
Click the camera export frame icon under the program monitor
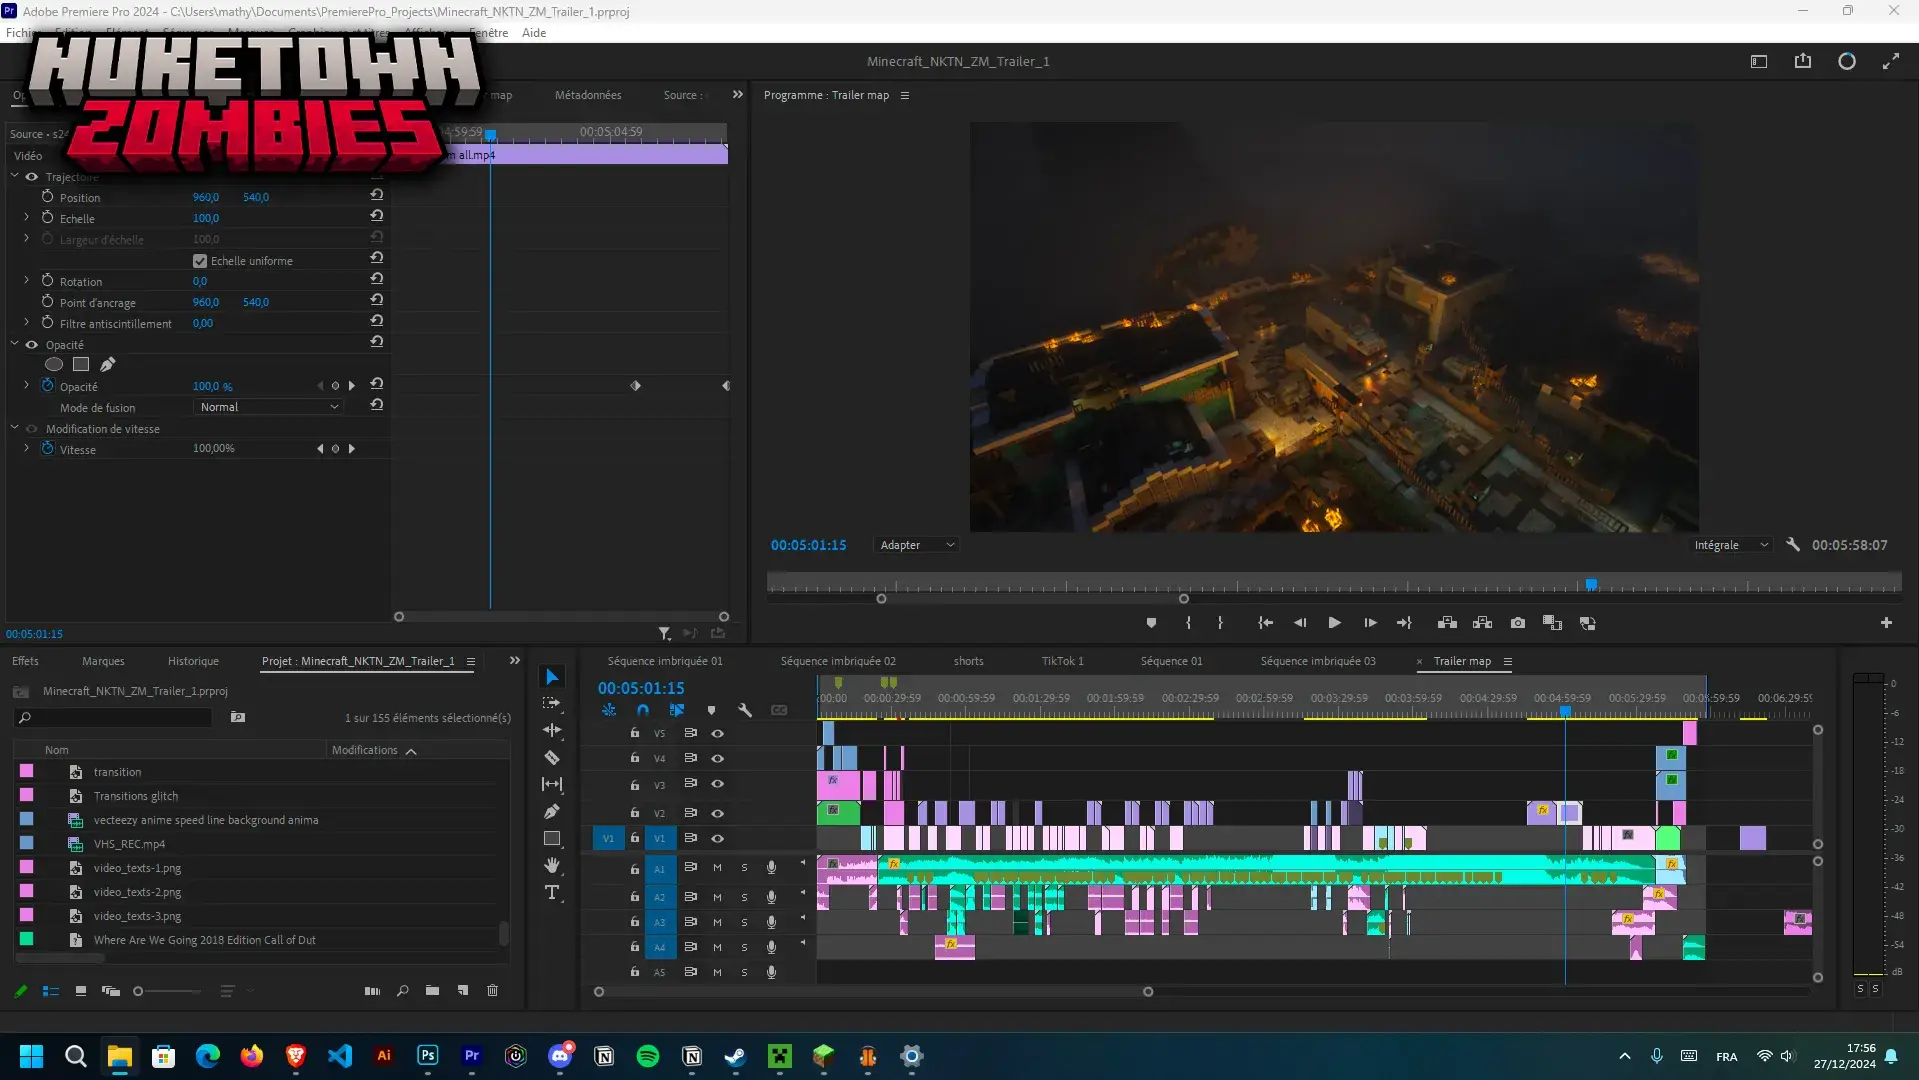[x=1517, y=622]
